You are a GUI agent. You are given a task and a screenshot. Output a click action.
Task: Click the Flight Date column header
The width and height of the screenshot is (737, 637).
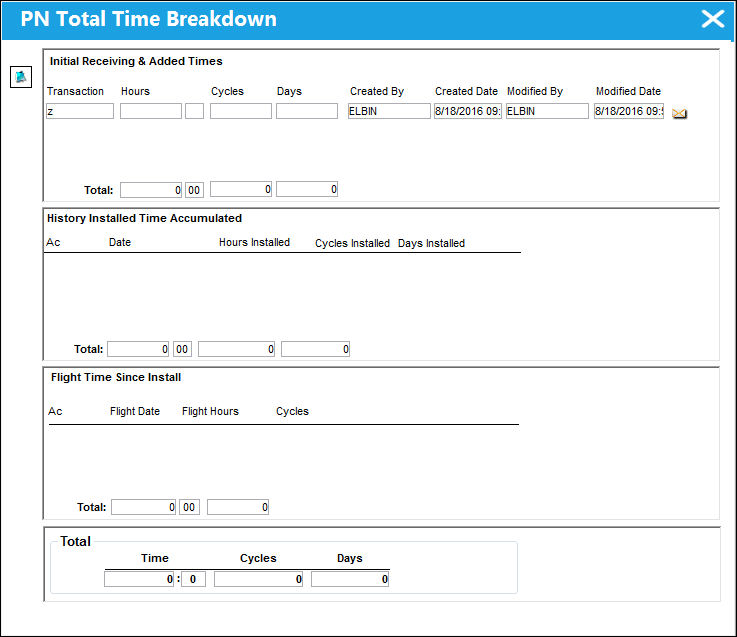pyautogui.click(x=135, y=411)
